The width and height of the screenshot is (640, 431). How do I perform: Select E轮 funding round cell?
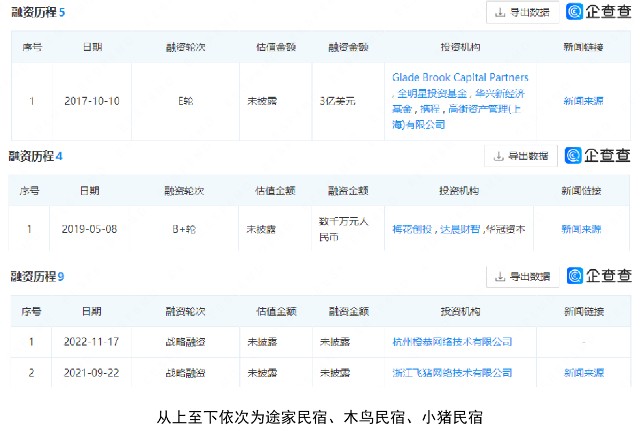[x=186, y=101]
